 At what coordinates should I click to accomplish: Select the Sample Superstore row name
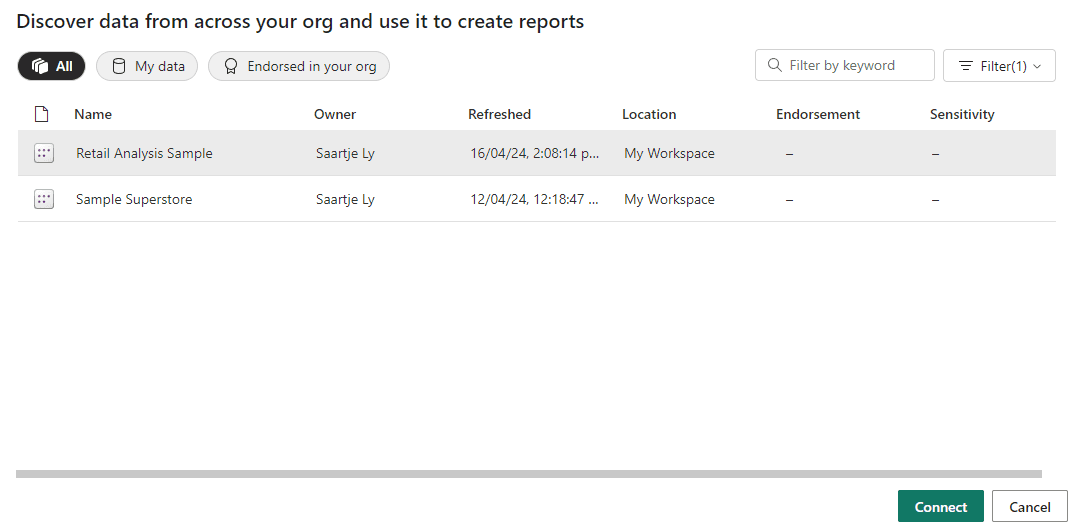click(134, 200)
